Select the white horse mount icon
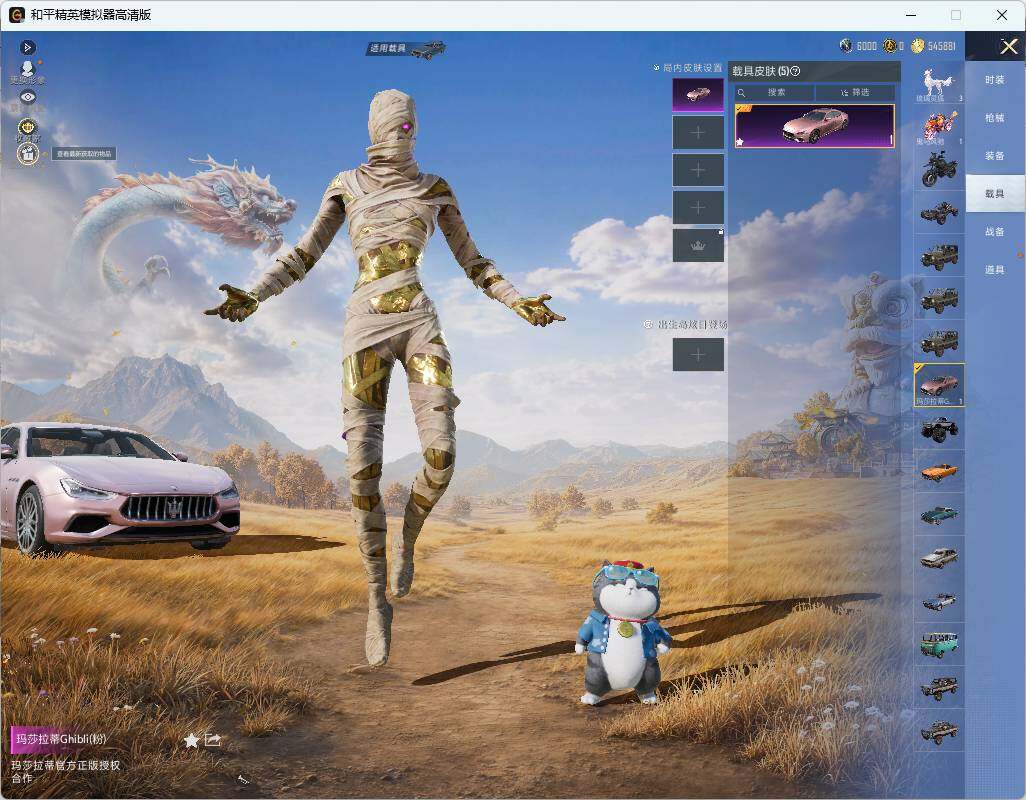Screen dimensions: 1026x800 coord(939,82)
